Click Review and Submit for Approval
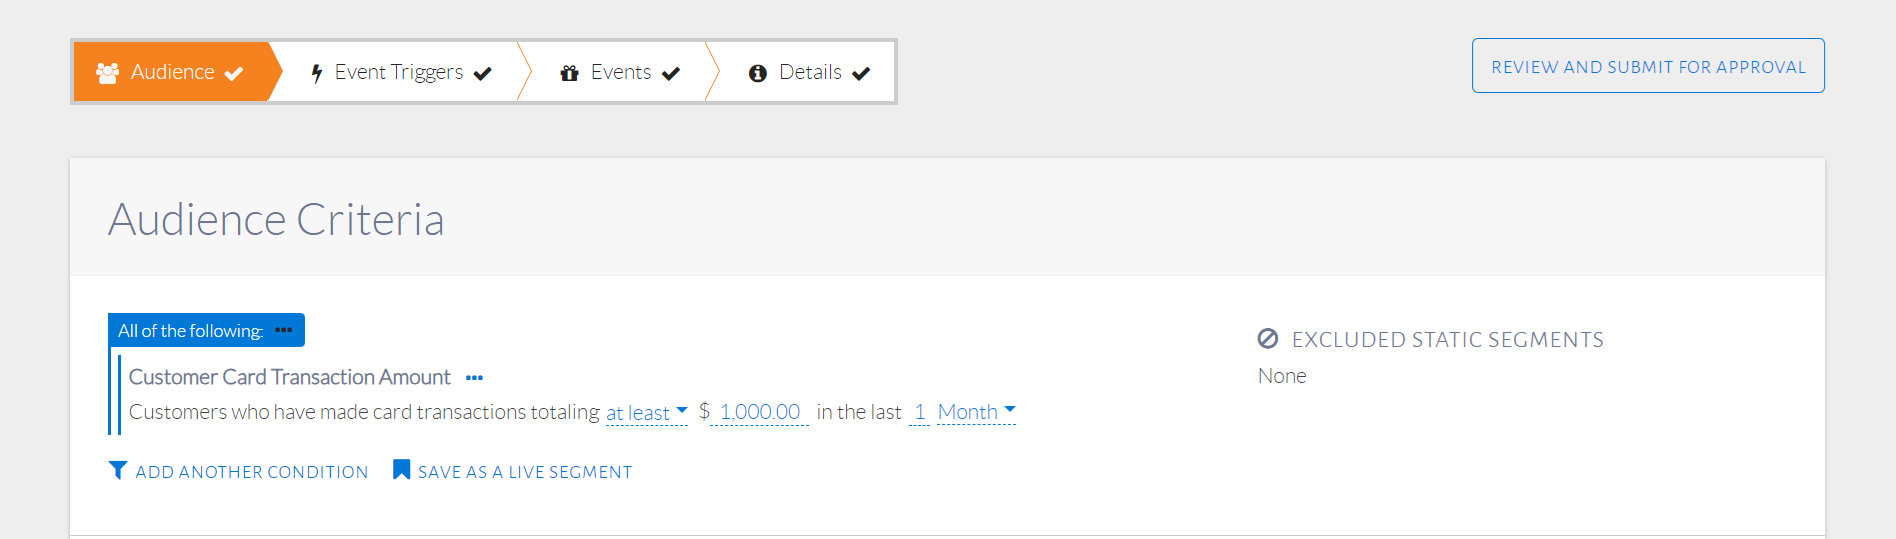Viewport: 1896px width, 539px height. [1648, 66]
